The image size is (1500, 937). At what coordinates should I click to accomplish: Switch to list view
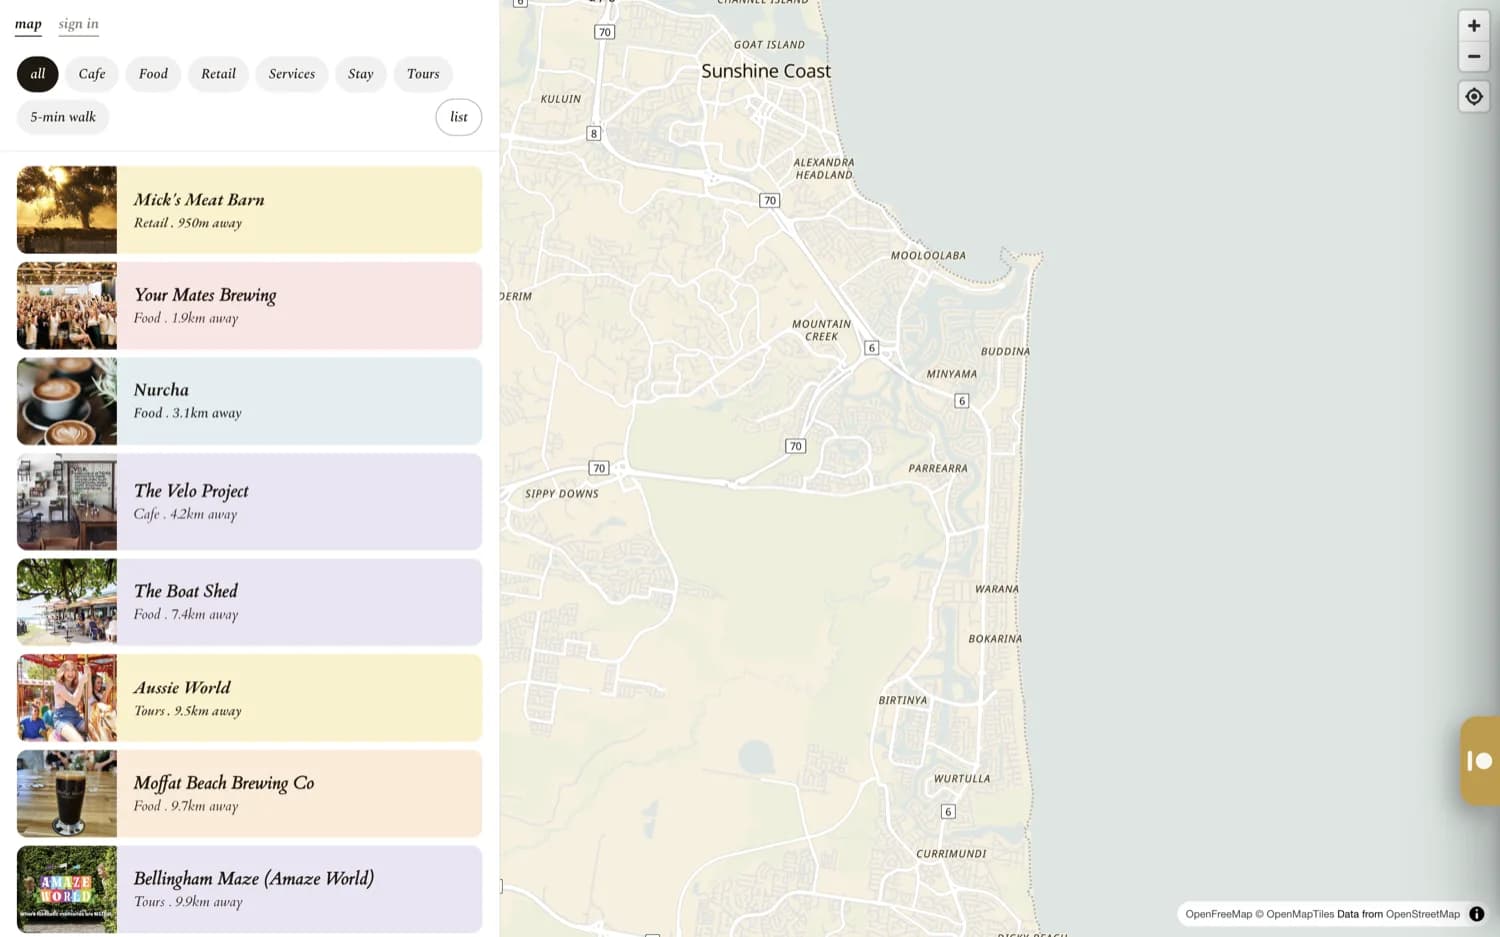(459, 117)
